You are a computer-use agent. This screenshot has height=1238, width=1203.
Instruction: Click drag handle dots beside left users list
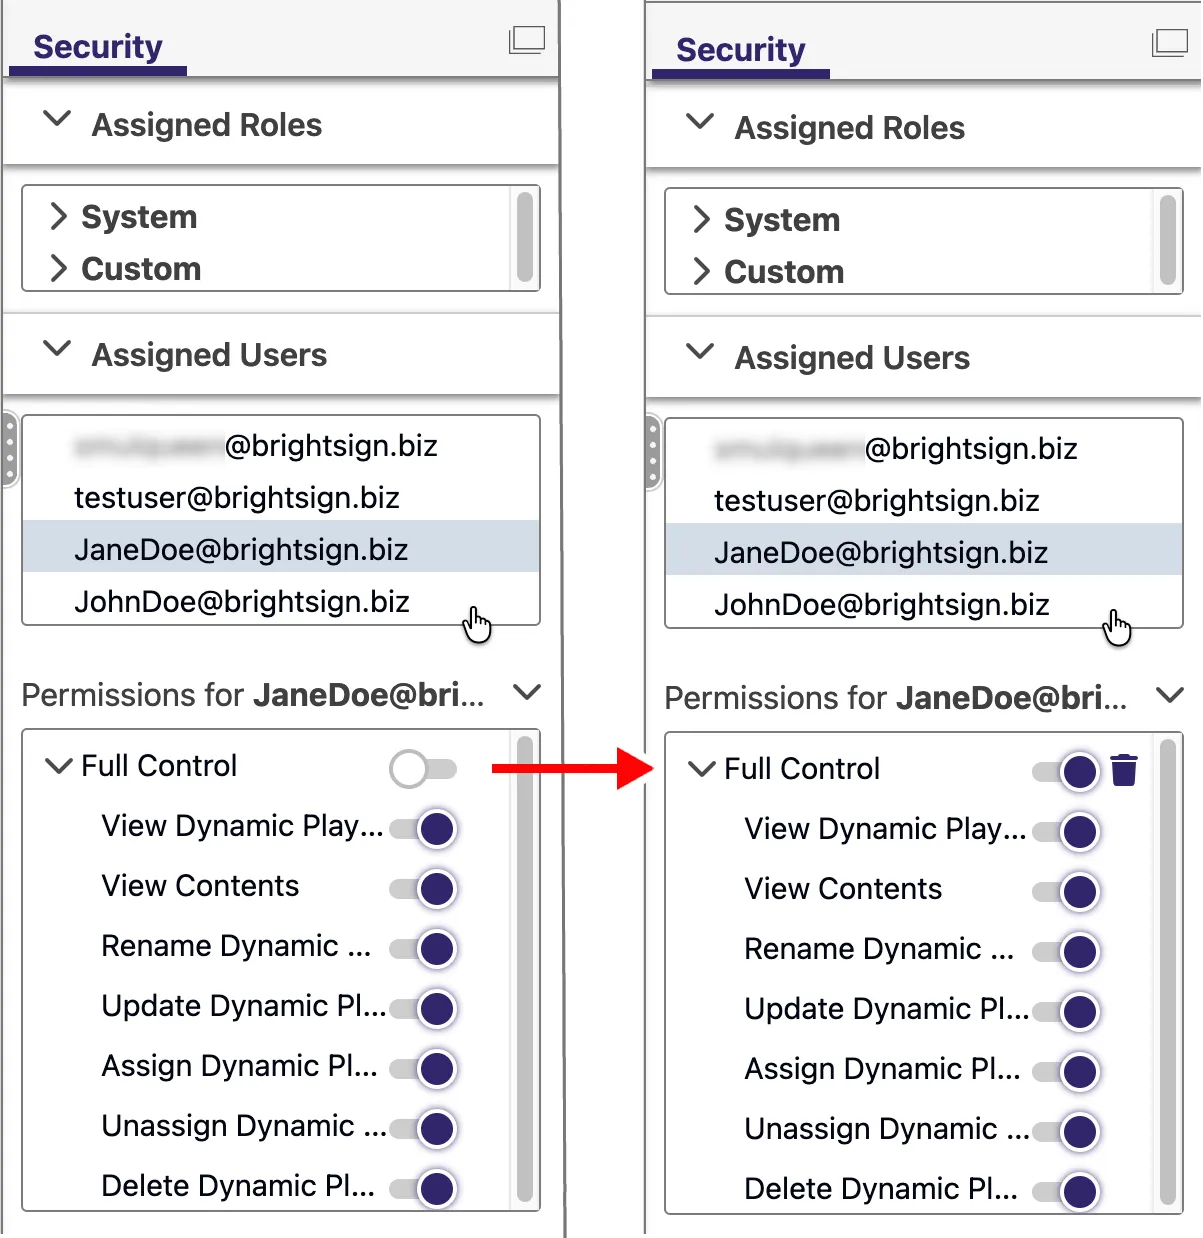[x=9, y=449]
